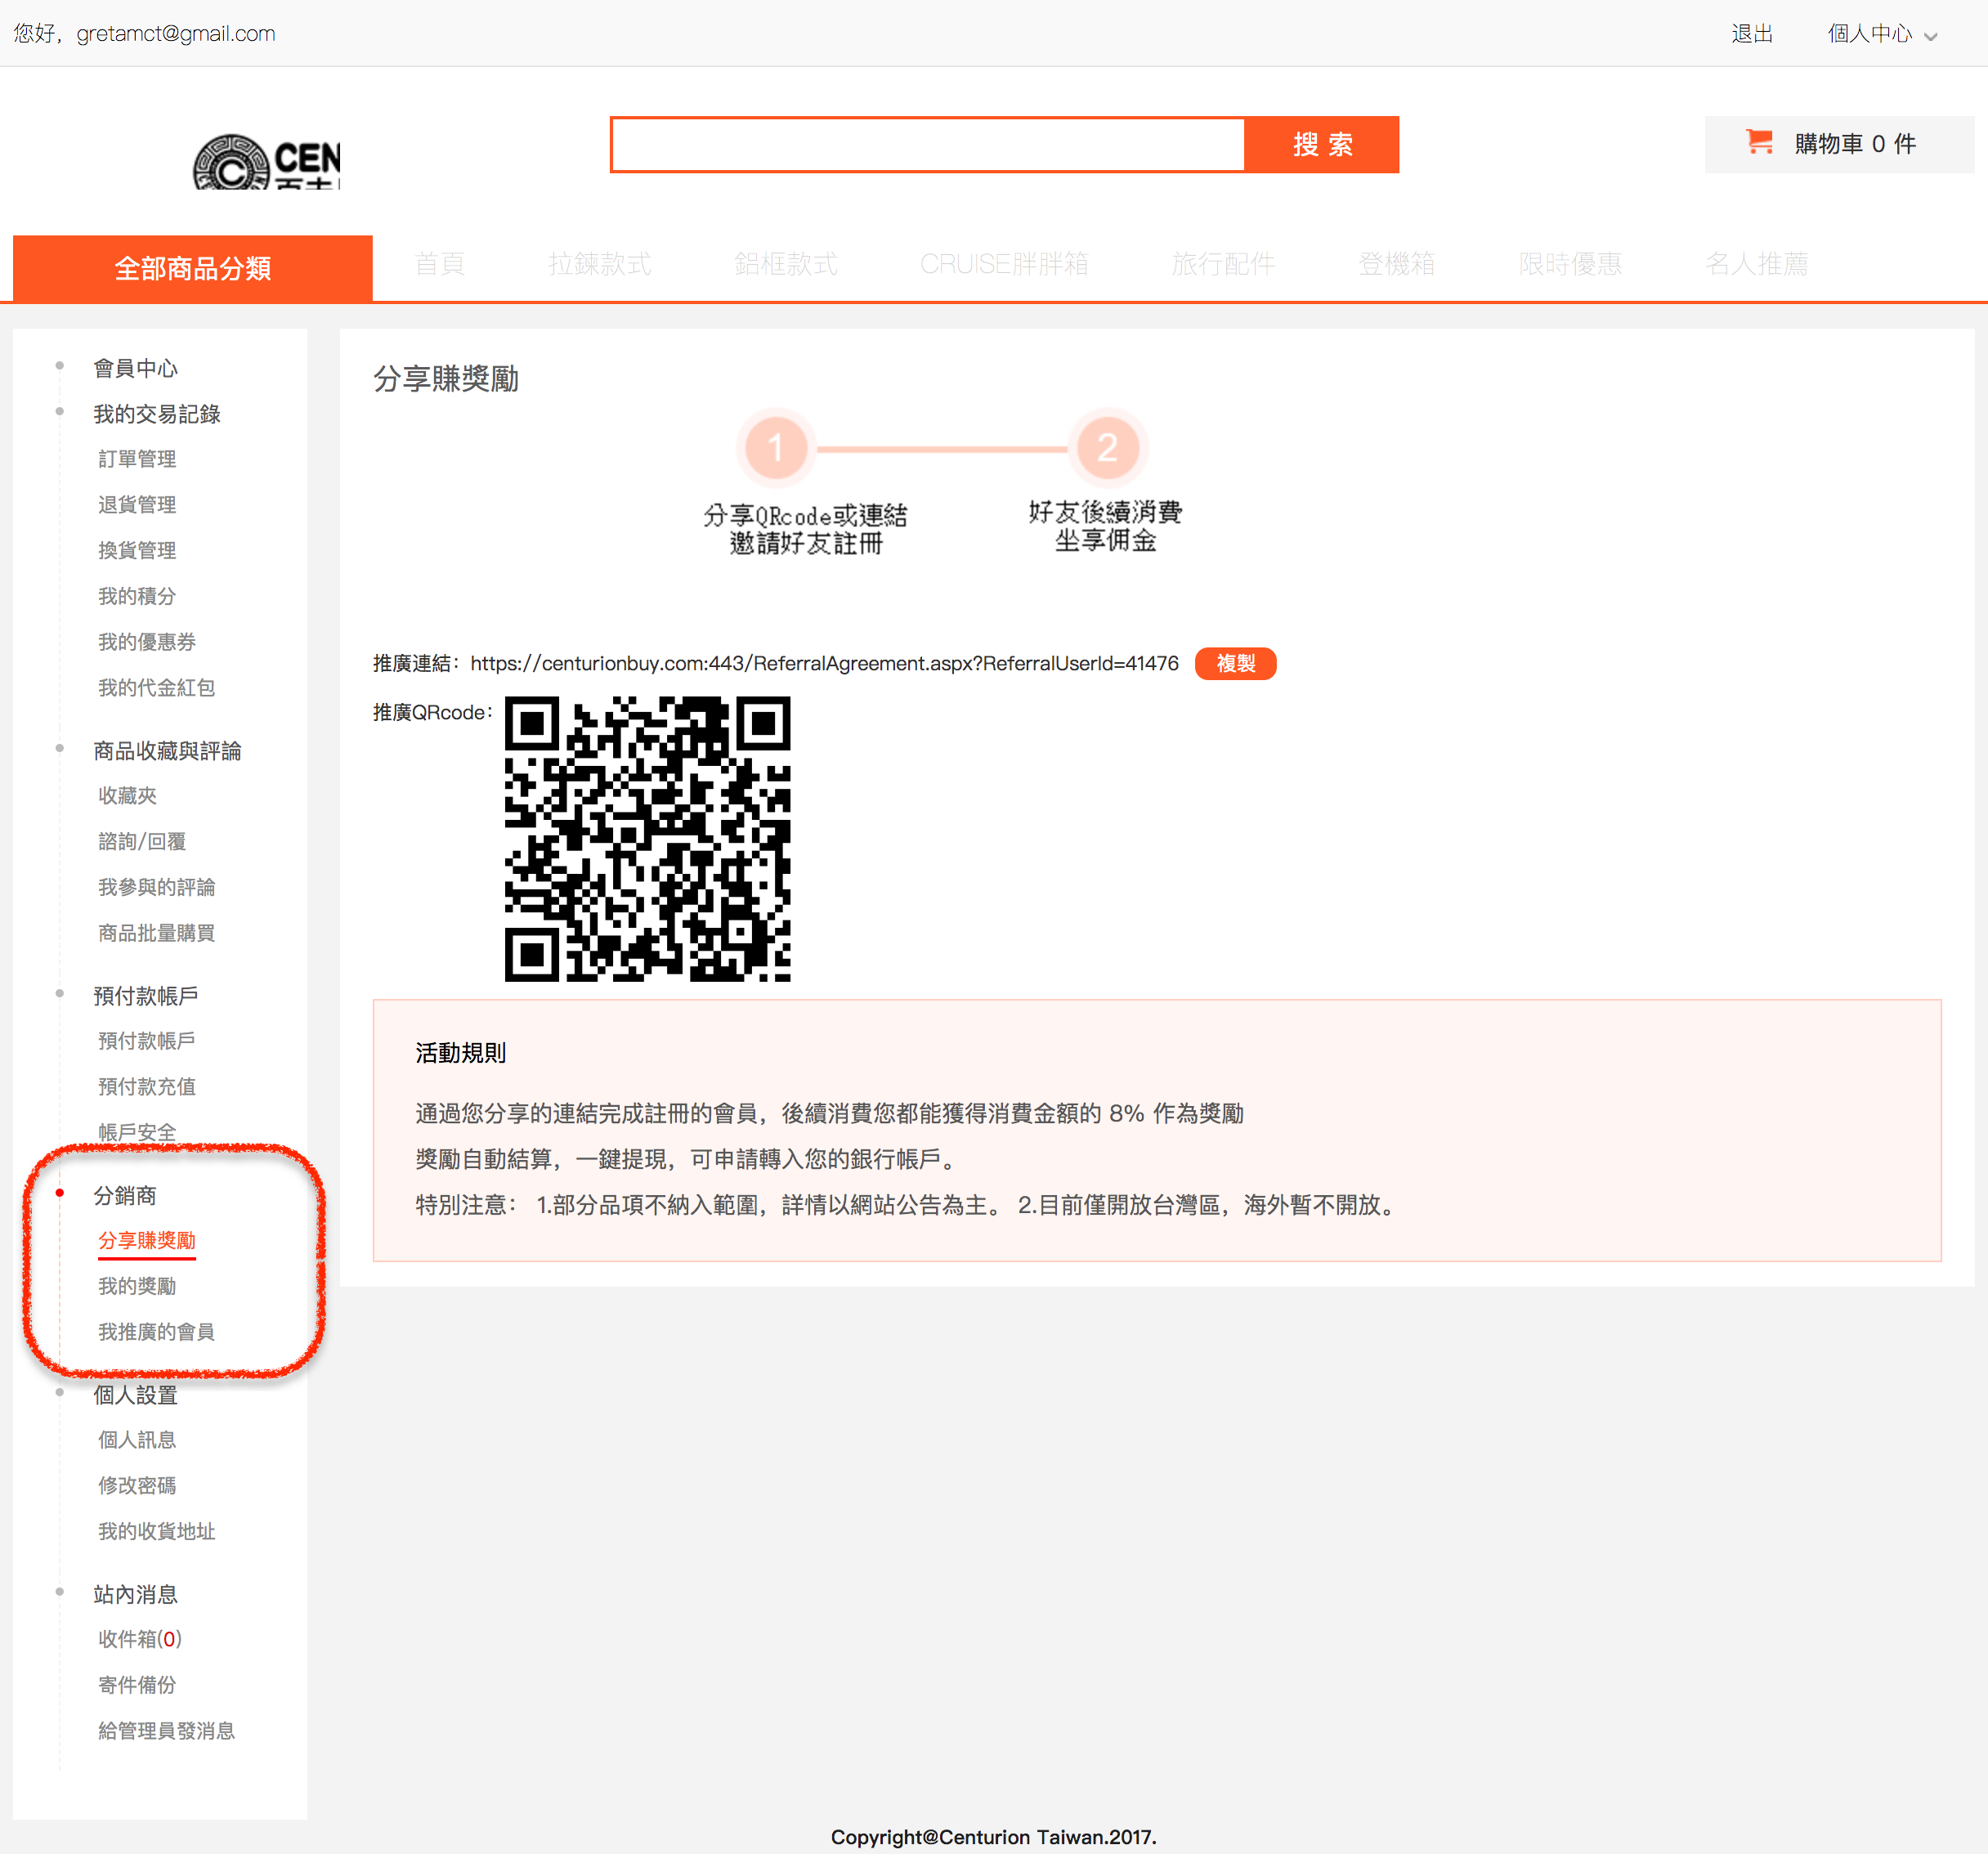Open the 限時優惠 nav item
Image resolution: width=1988 pixels, height=1854 pixels.
pyautogui.click(x=1570, y=264)
